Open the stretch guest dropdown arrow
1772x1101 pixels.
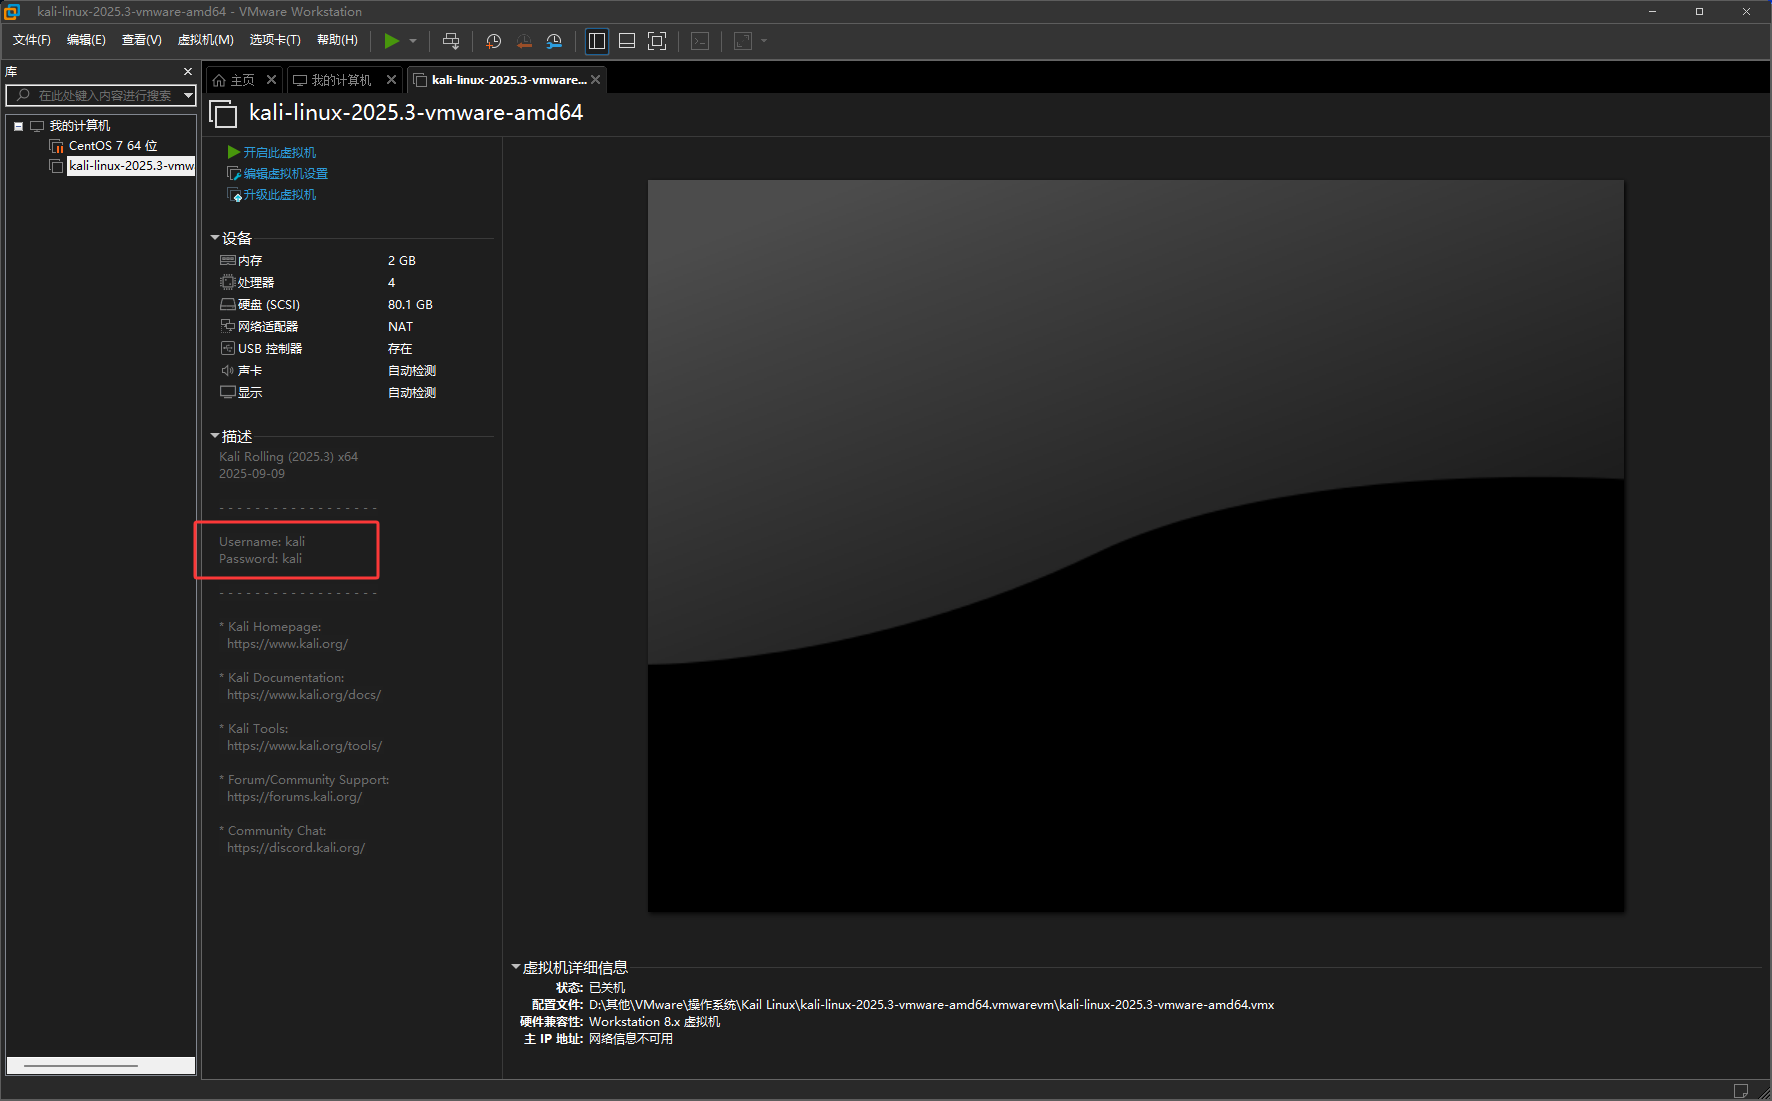coord(764,41)
